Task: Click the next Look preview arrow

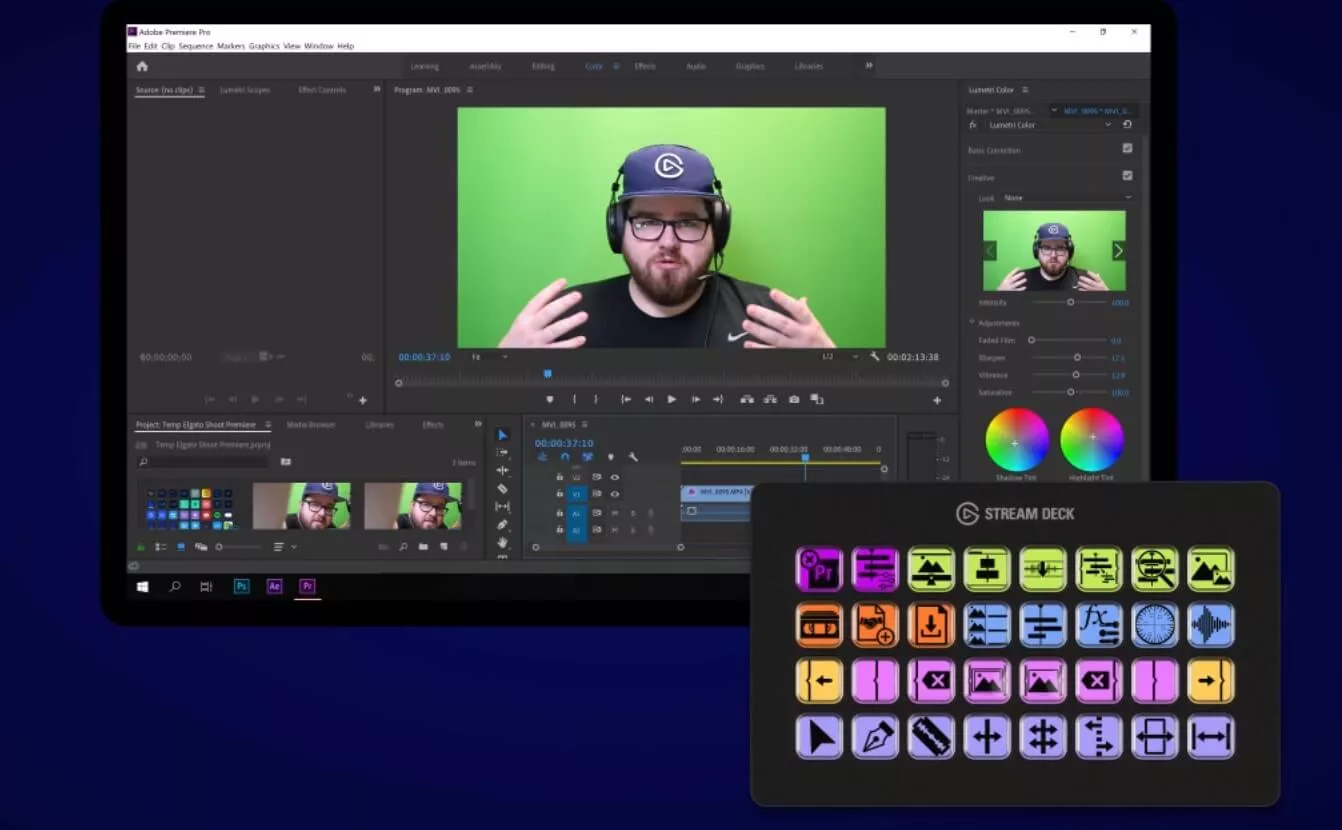Action: pyautogui.click(x=1118, y=251)
